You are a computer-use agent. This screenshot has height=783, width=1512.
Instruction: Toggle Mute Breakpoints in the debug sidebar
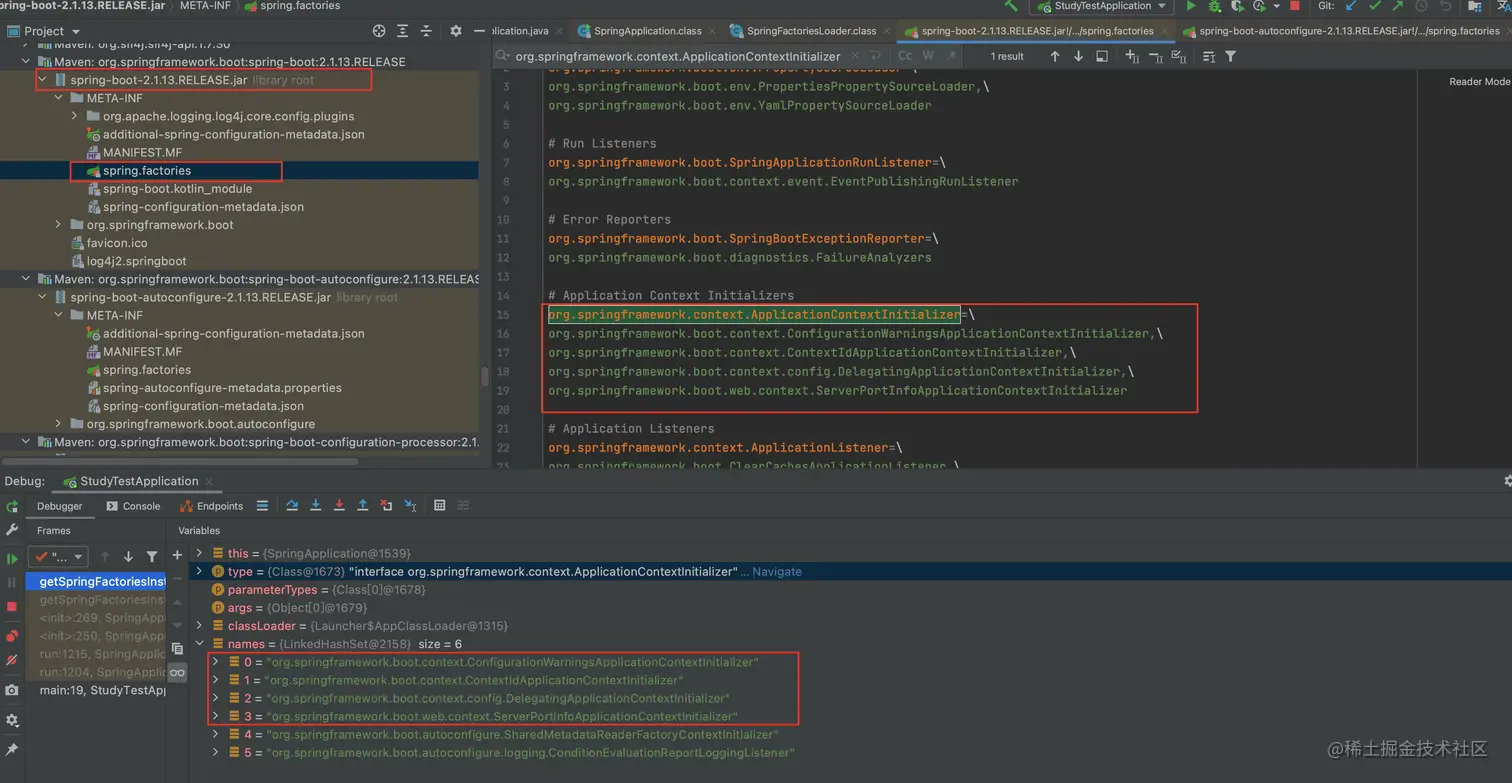tap(12, 660)
